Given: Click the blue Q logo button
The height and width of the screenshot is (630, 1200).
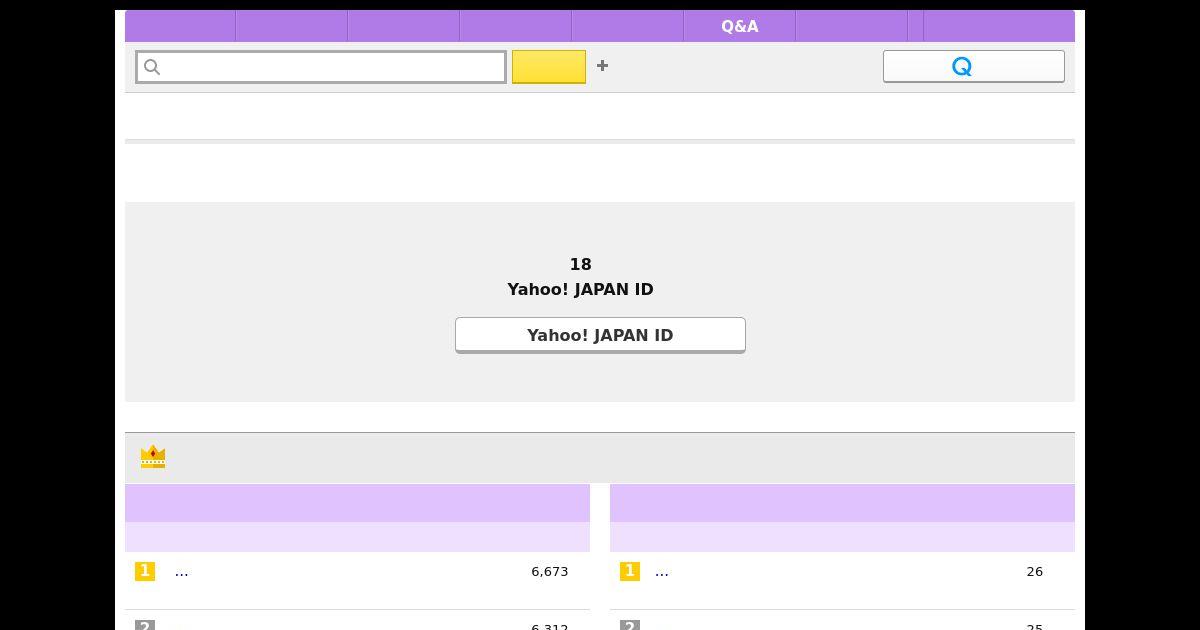Looking at the screenshot, I should (973, 66).
